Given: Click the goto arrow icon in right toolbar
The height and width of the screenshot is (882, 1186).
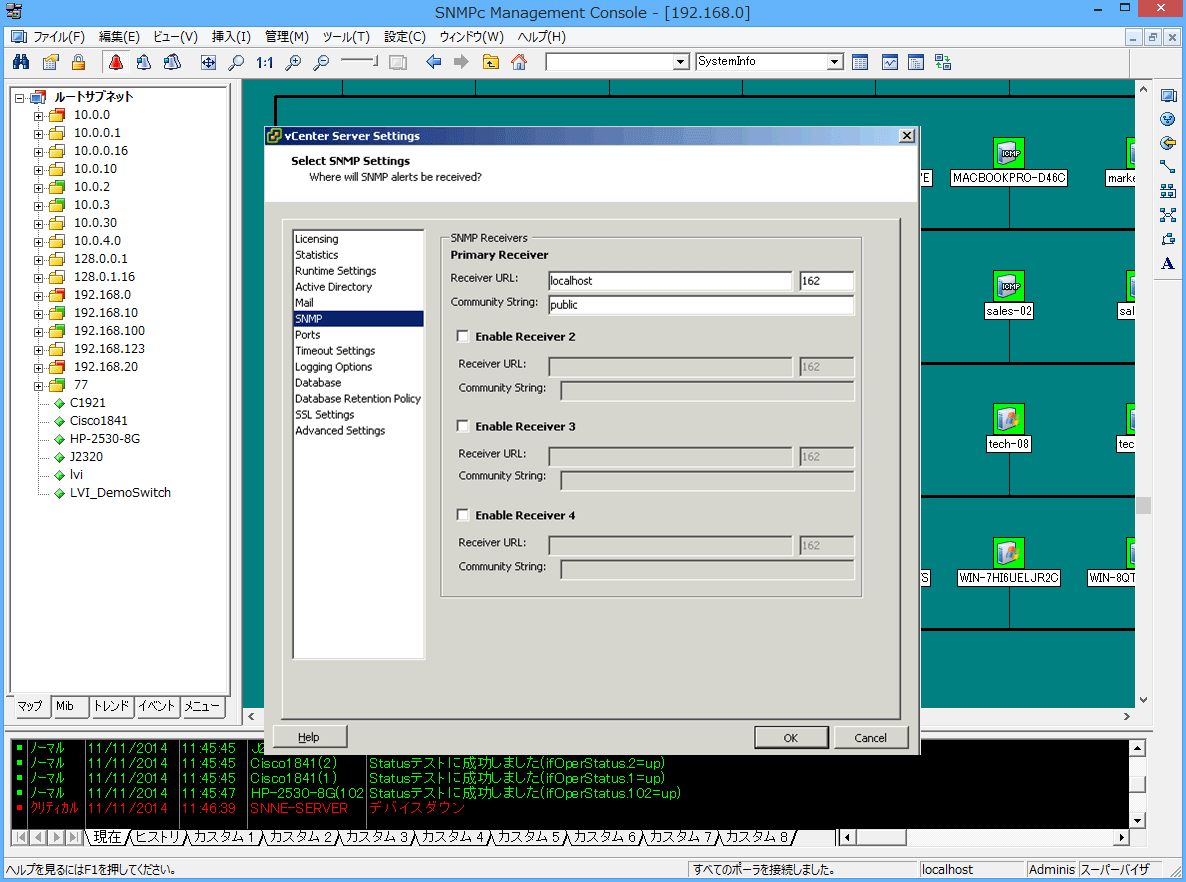Looking at the screenshot, I should pos(1169,143).
